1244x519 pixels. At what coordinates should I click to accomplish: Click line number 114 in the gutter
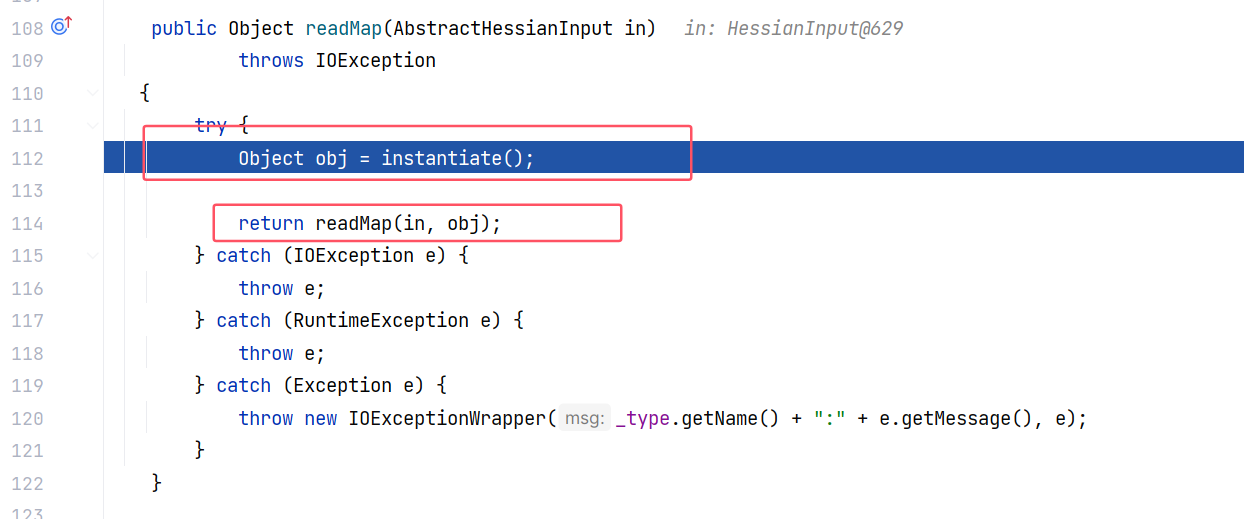[x=27, y=223]
